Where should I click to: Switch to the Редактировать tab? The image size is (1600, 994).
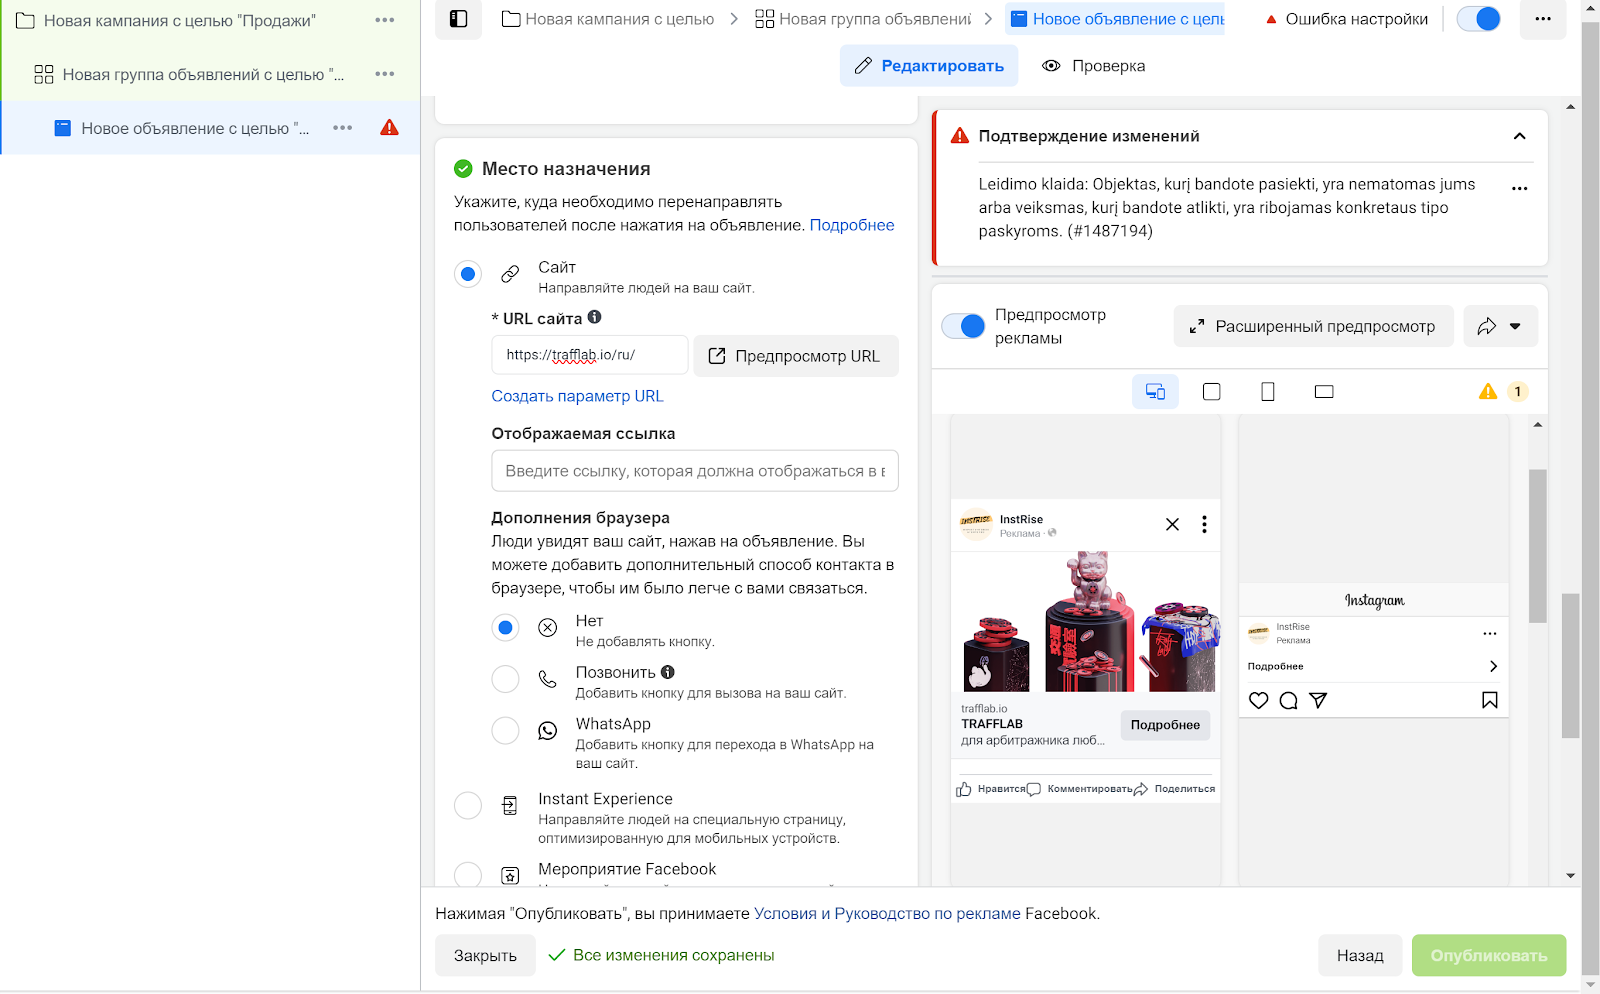click(929, 66)
